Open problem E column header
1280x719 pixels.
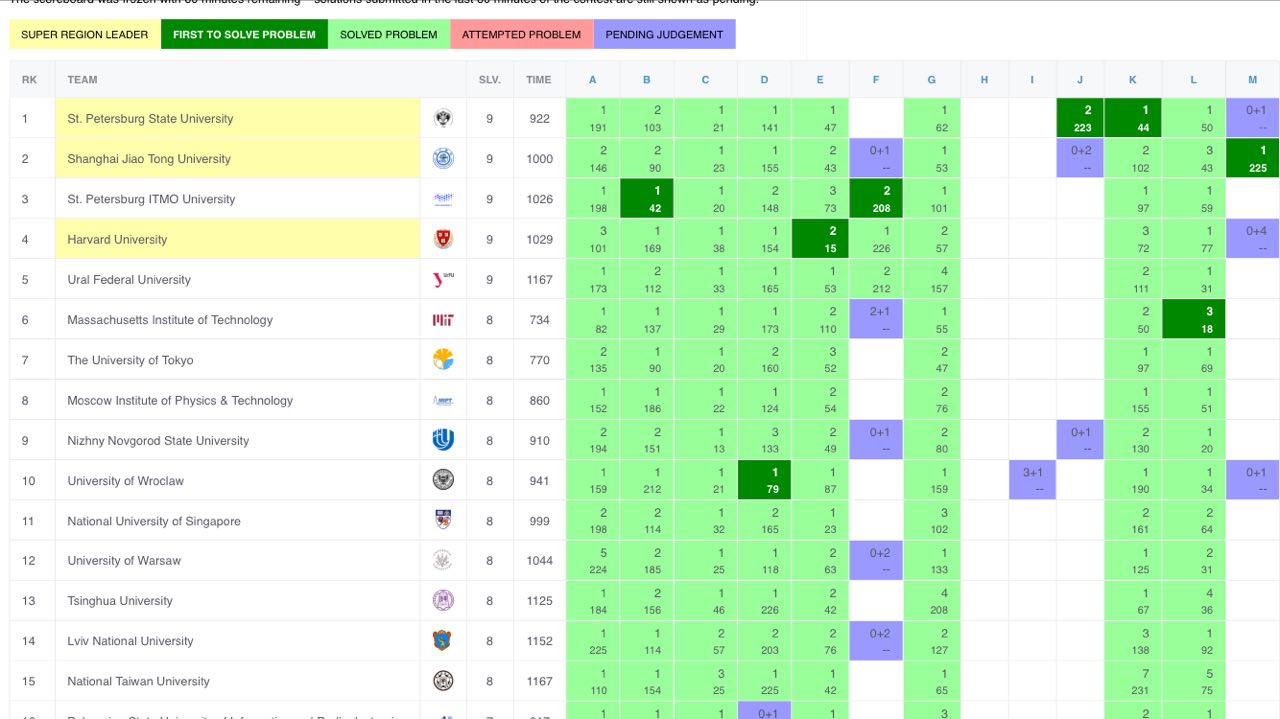[820, 80]
